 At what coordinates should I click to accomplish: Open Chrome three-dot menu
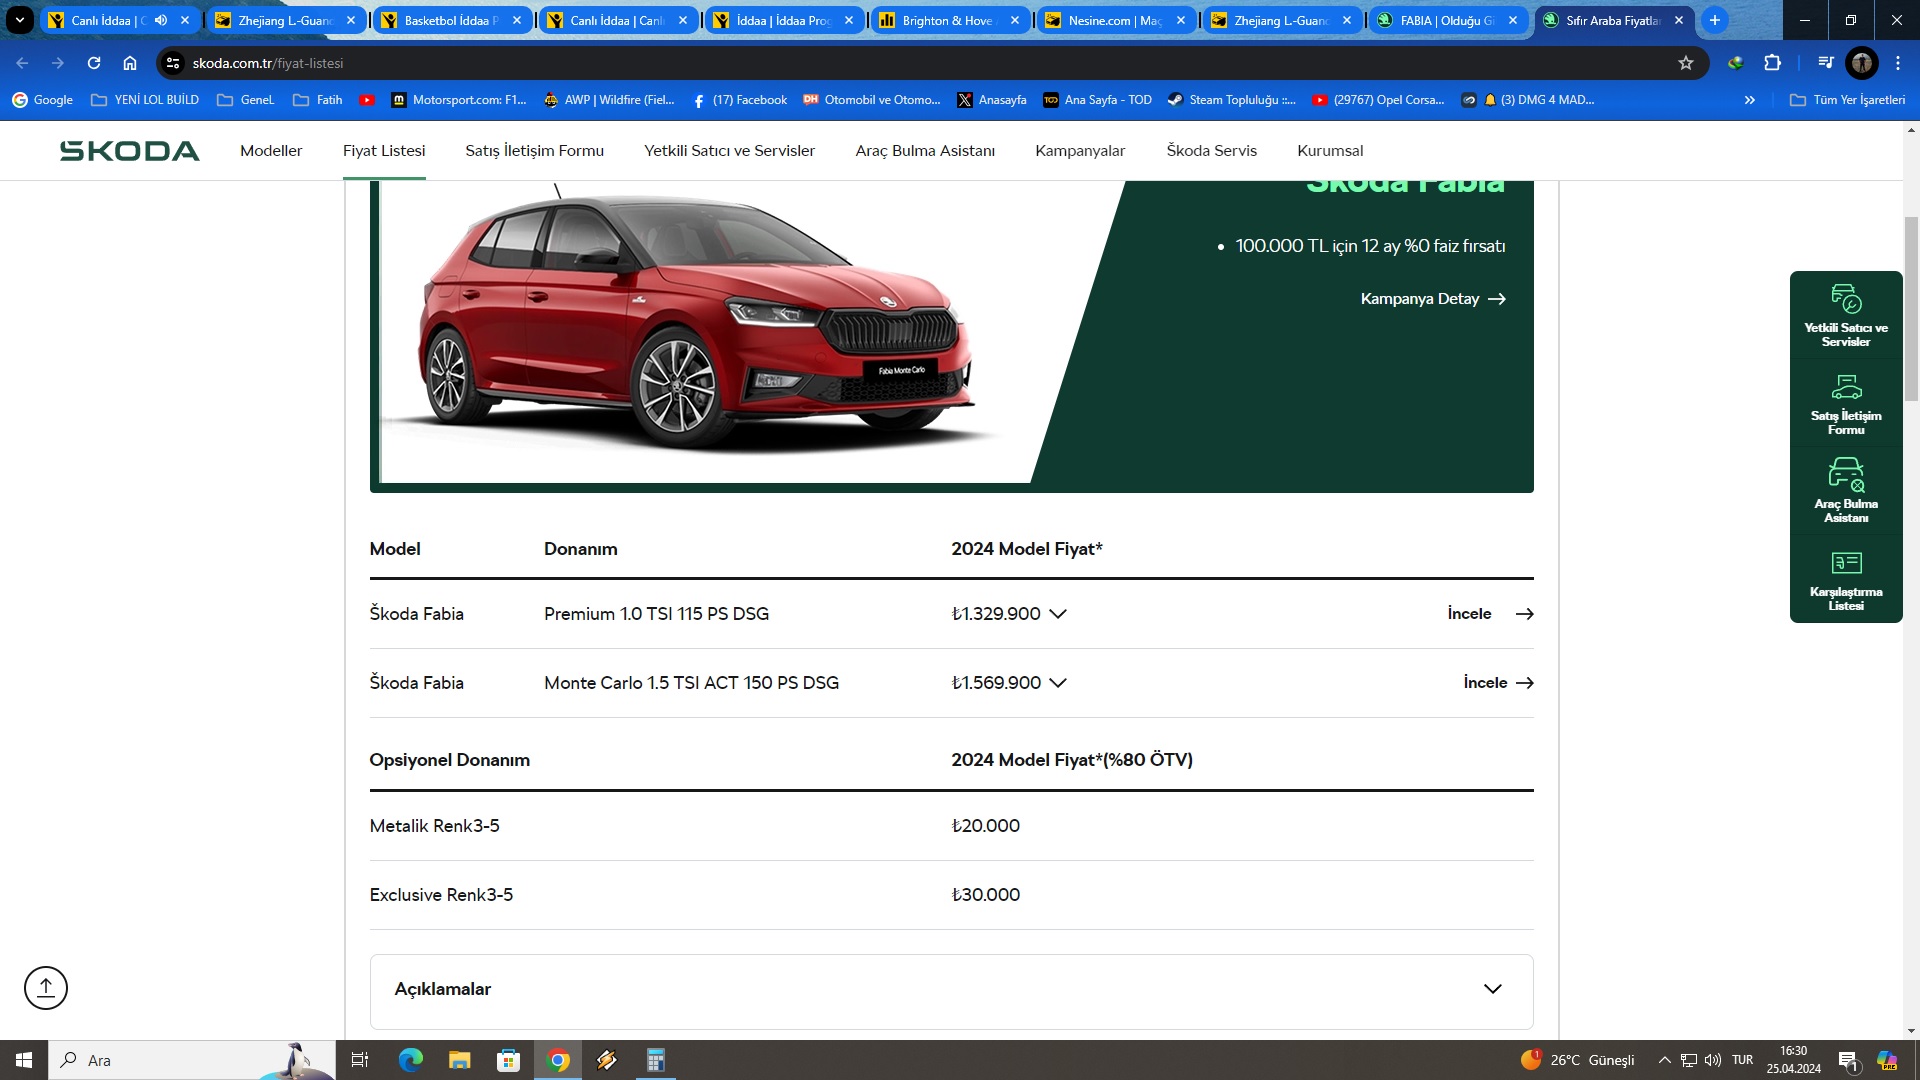pos(1898,63)
